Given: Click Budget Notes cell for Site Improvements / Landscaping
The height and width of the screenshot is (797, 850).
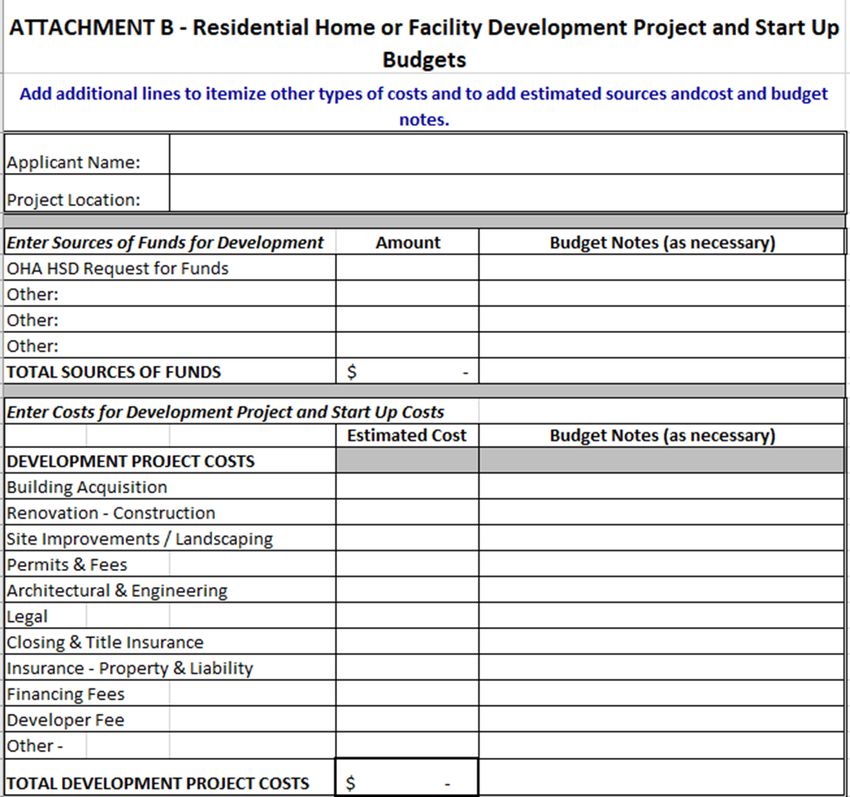Looking at the screenshot, I should click(x=662, y=538).
